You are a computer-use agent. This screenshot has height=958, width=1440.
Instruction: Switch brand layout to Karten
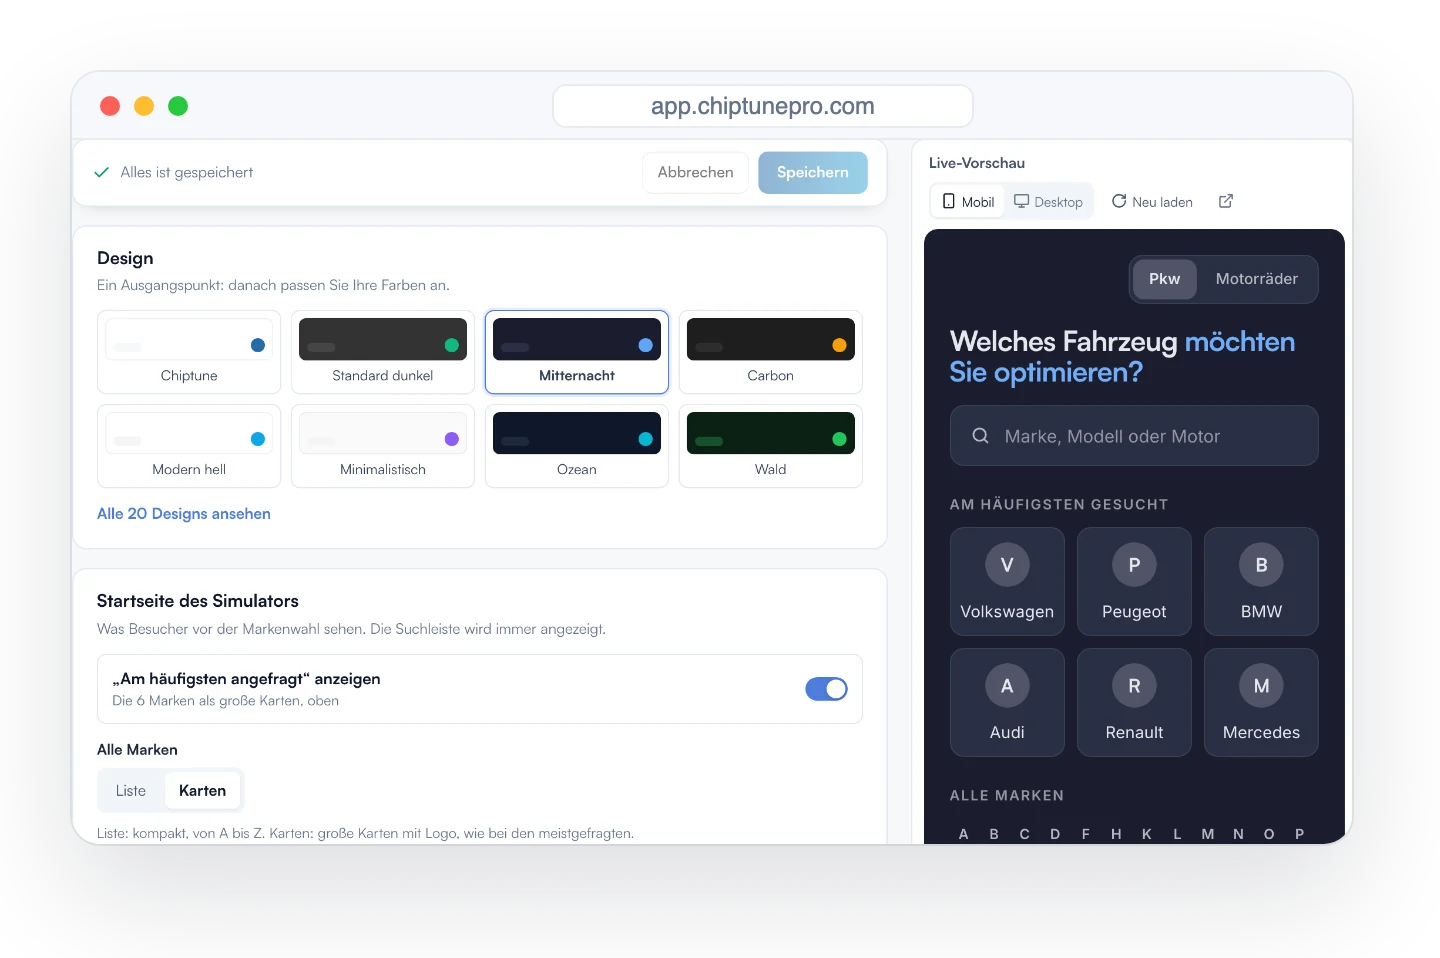pyautogui.click(x=202, y=791)
